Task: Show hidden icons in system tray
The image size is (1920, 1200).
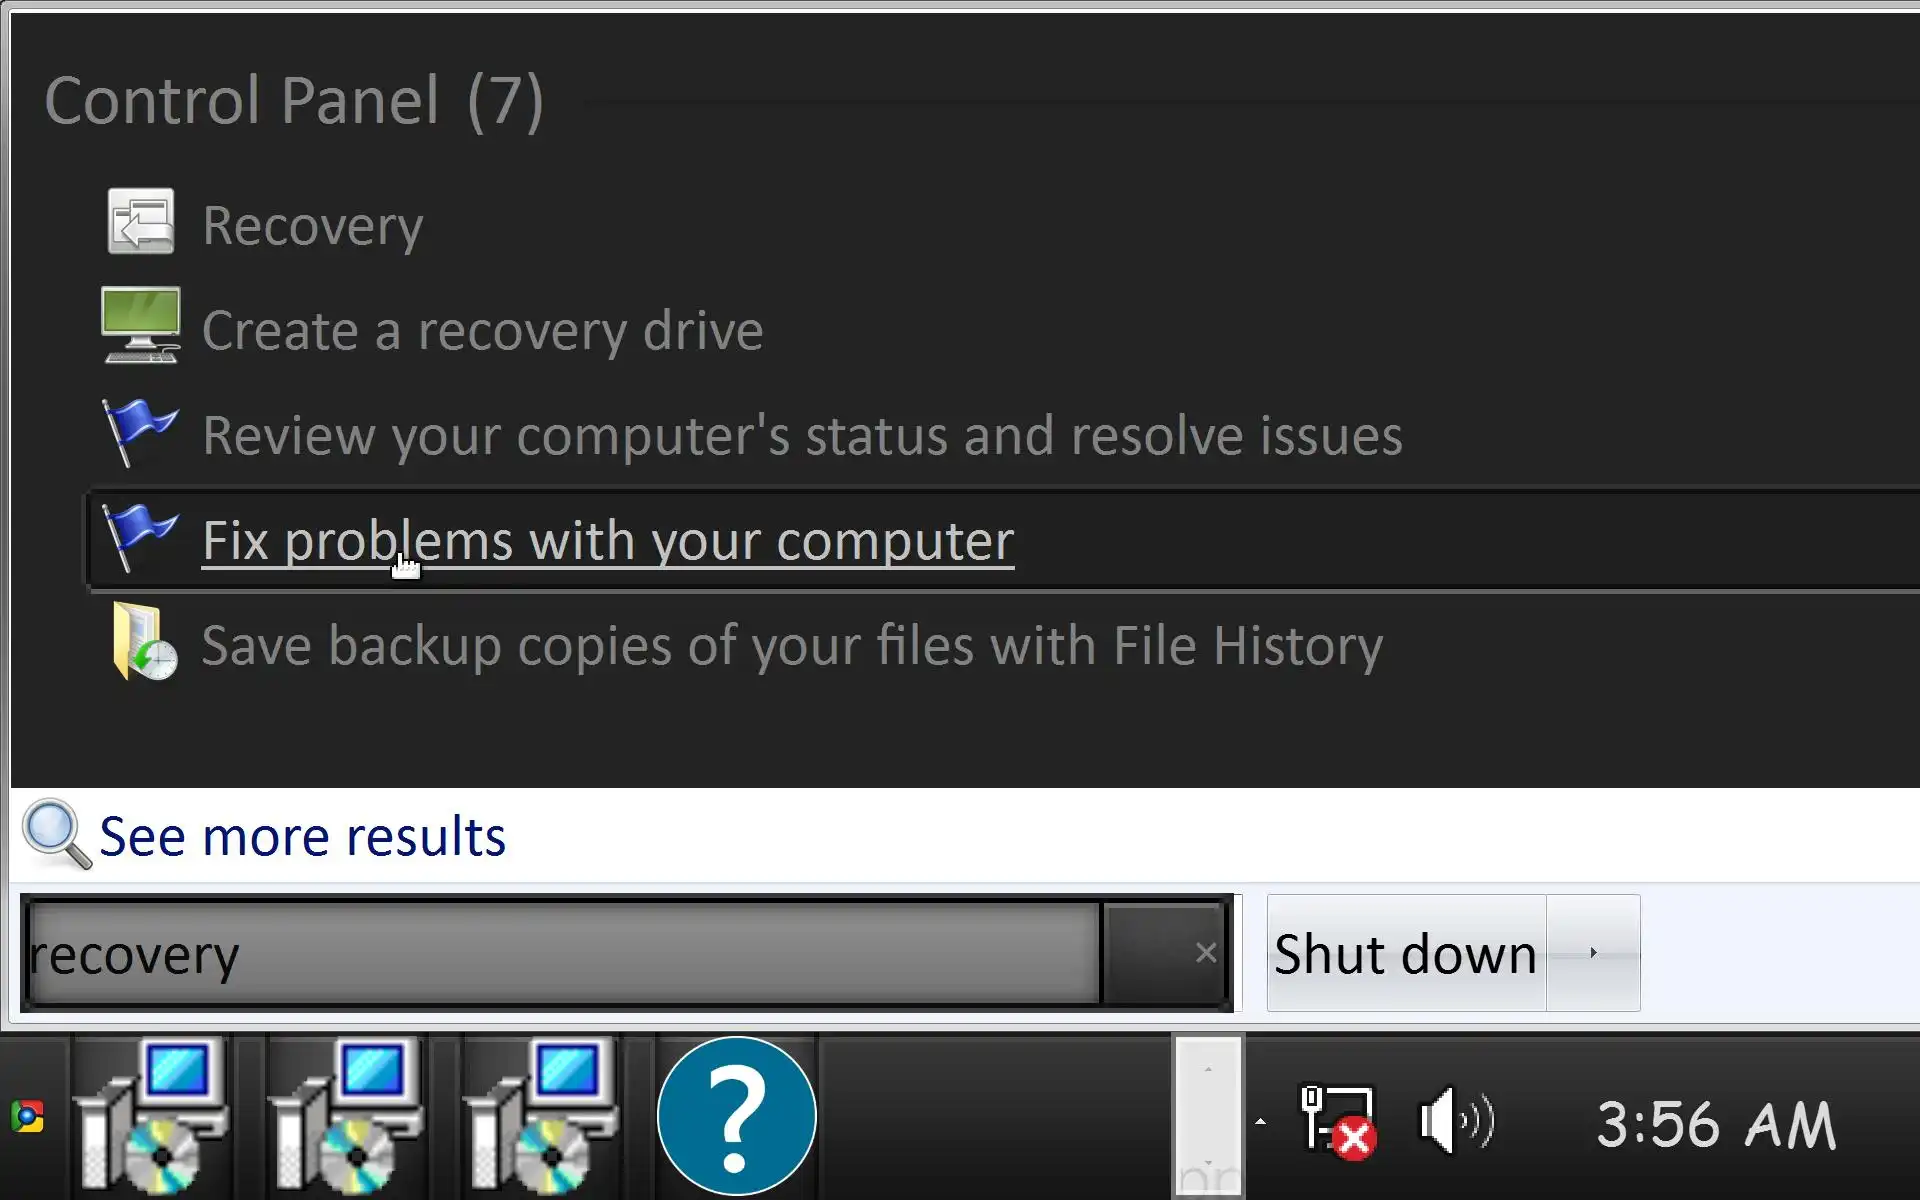Action: (1260, 1122)
